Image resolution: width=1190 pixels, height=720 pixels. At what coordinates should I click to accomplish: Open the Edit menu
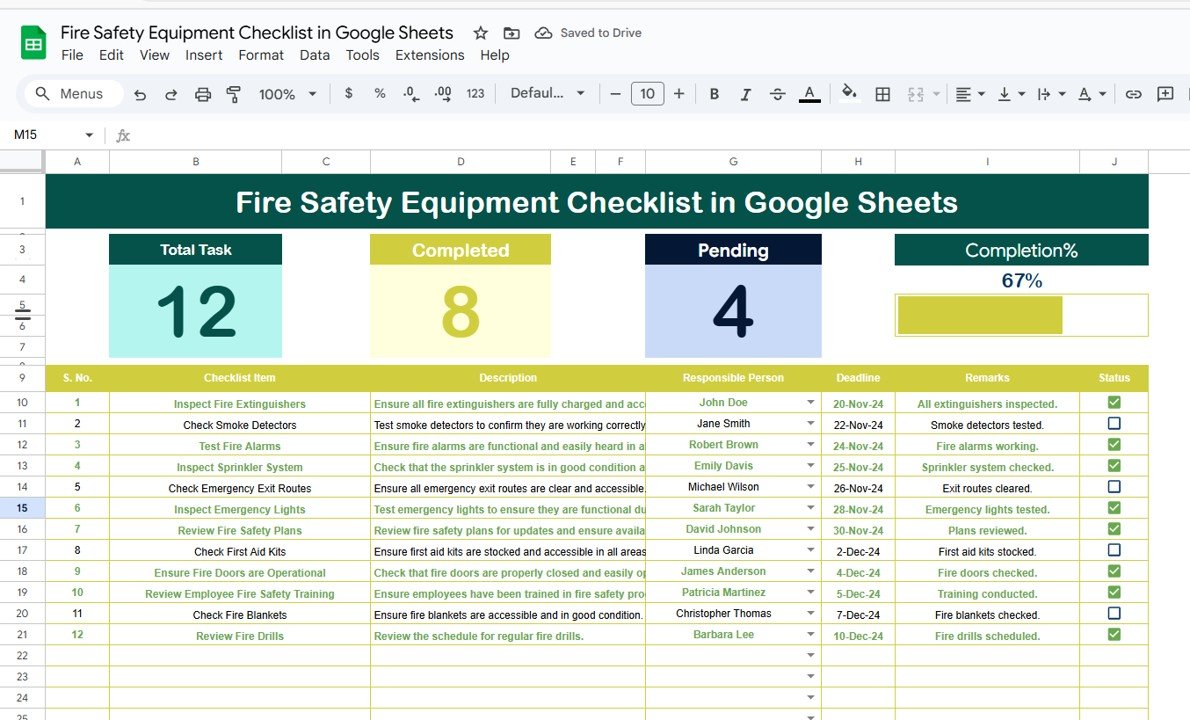pos(111,55)
